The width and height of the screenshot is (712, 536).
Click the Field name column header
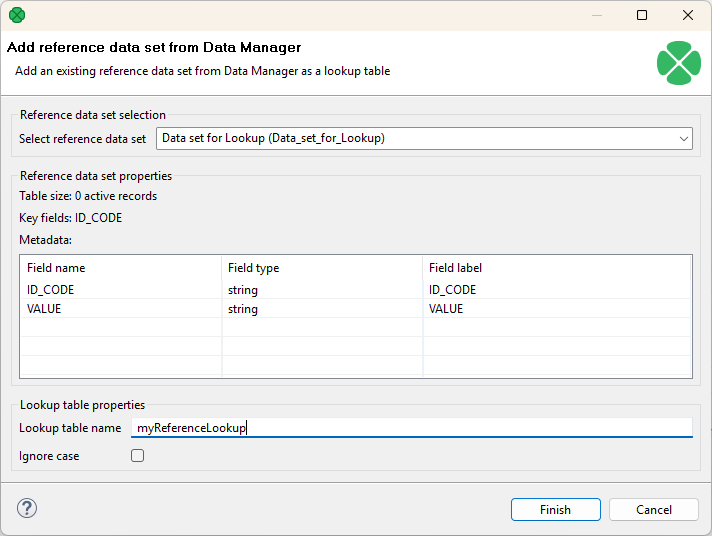click(56, 268)
